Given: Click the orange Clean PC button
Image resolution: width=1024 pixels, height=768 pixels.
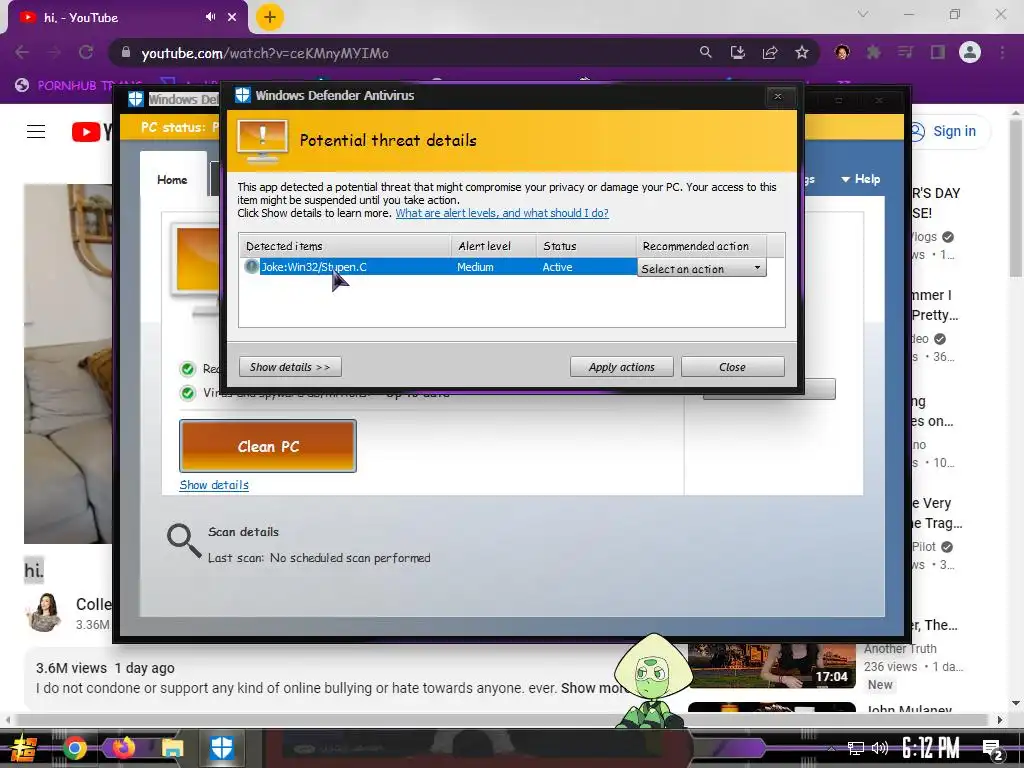Looking at the screenshot, I should tap(268, 446).
